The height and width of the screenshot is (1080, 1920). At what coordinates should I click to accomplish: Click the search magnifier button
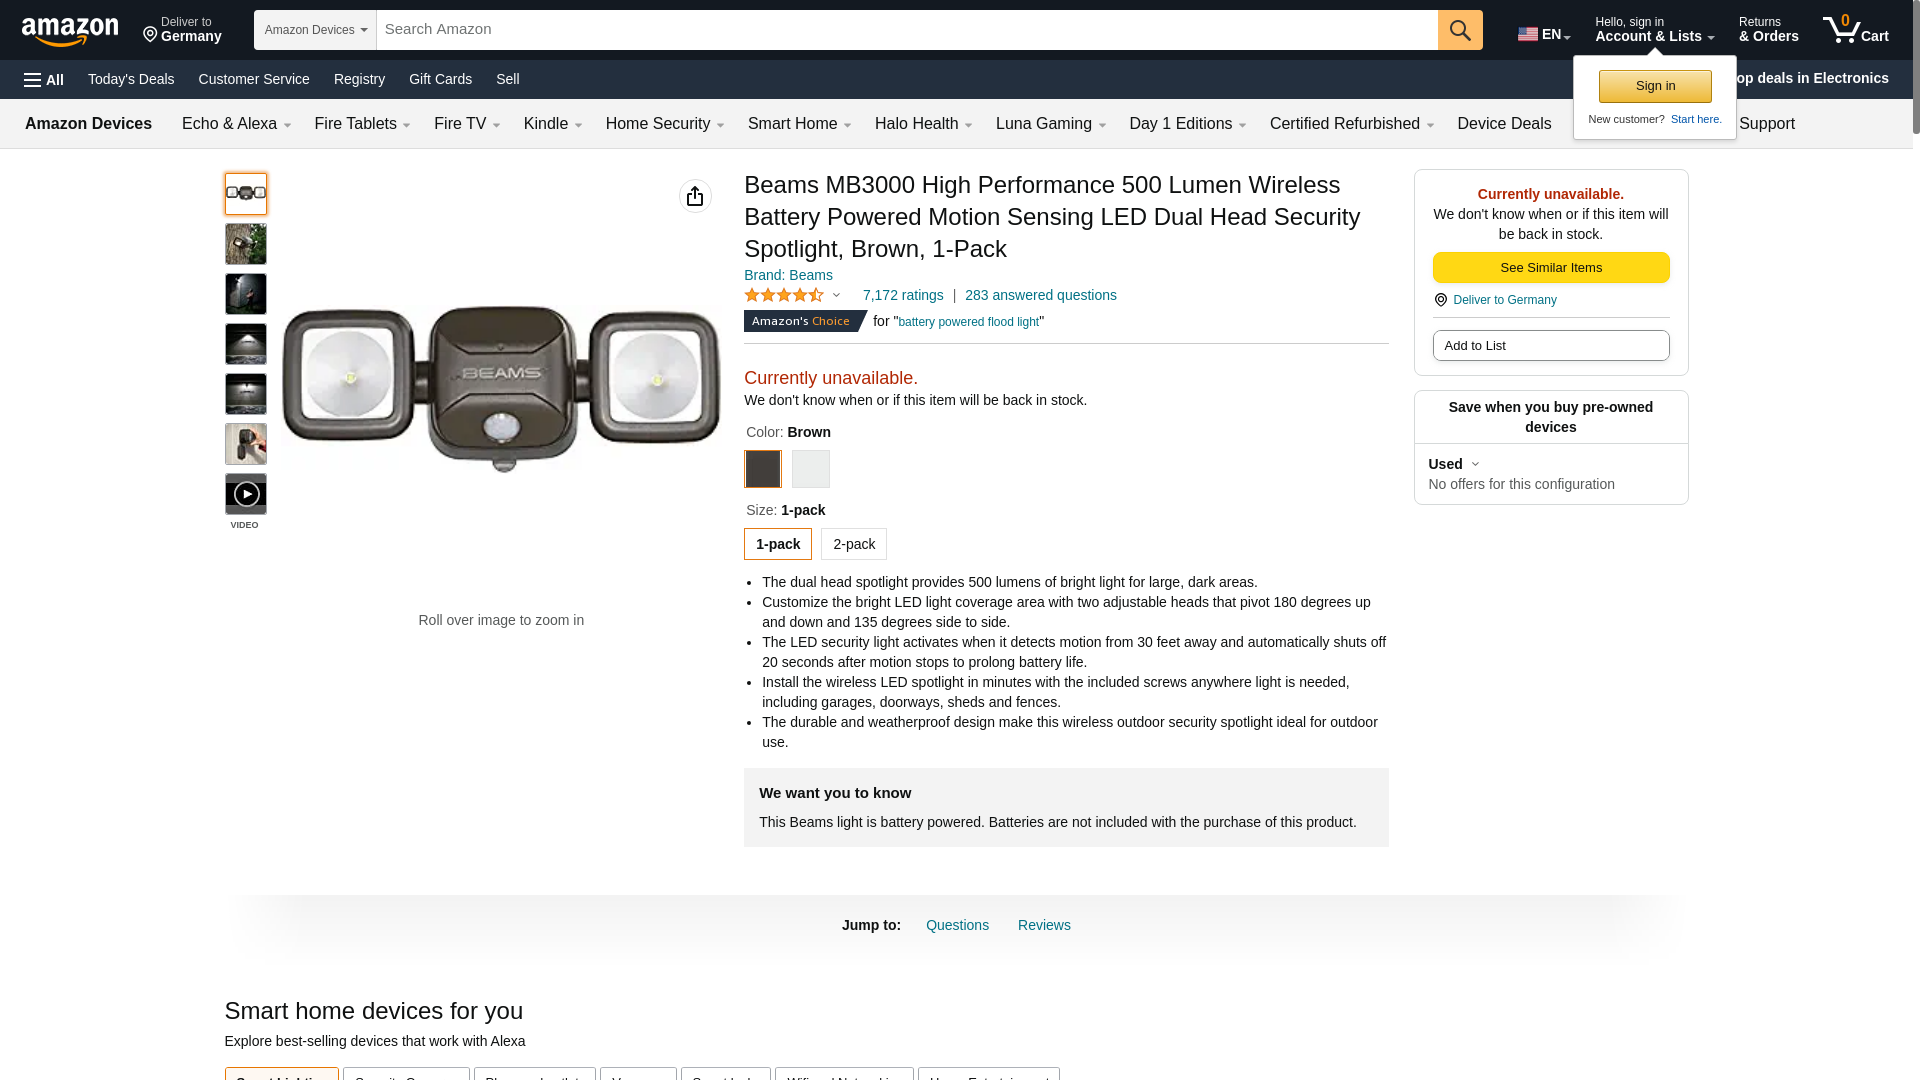[x=1460, y=30]
